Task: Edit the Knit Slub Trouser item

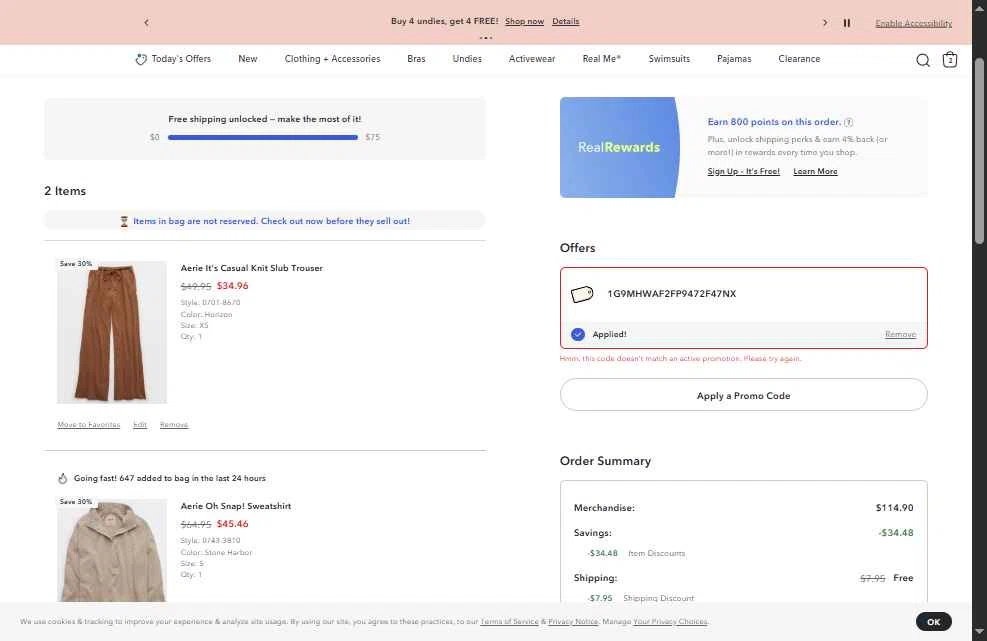Action: pyautogui.click(x=140, y=424)
